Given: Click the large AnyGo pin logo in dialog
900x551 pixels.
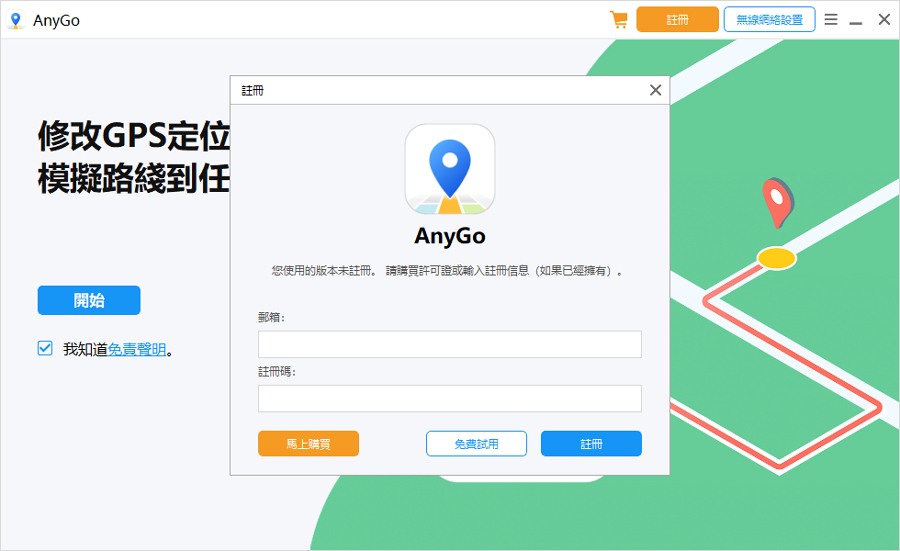Looking at the screenshot, I should pyautogui.click(x=450, y=169).
